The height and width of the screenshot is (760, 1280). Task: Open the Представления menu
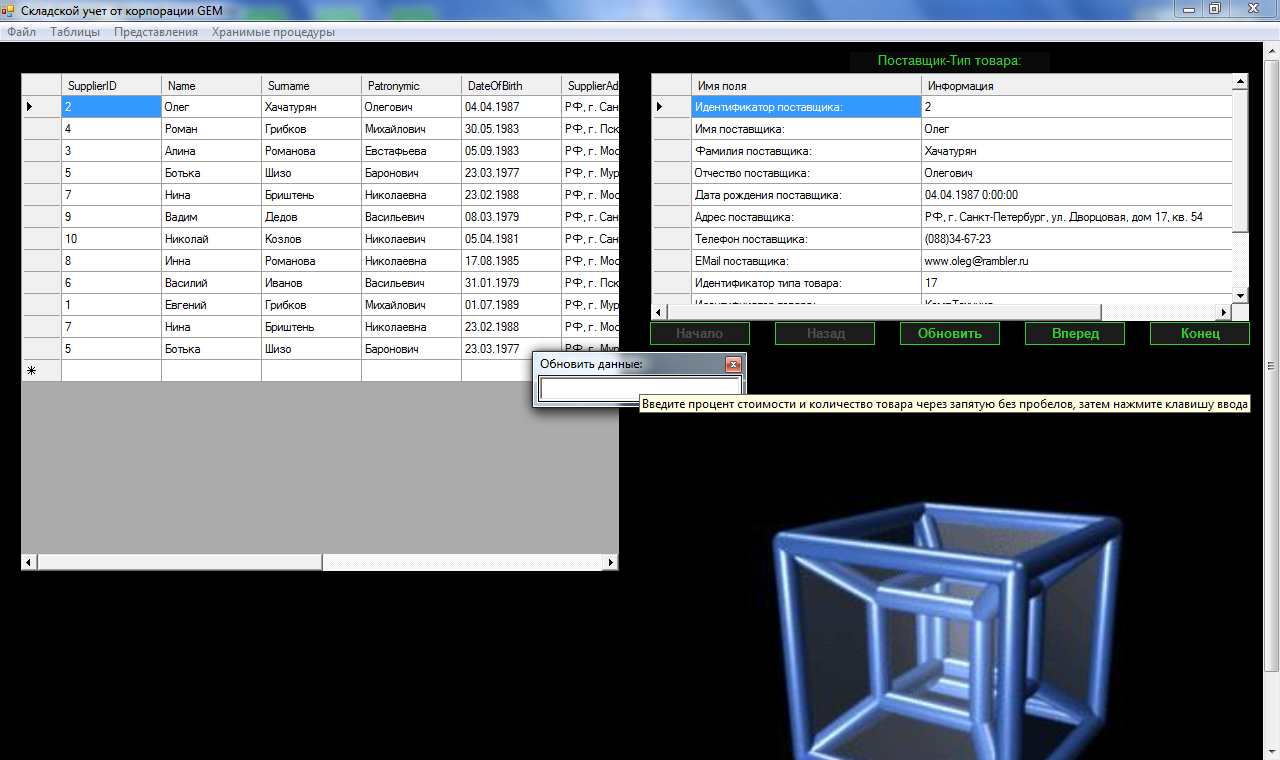[156, 32]
